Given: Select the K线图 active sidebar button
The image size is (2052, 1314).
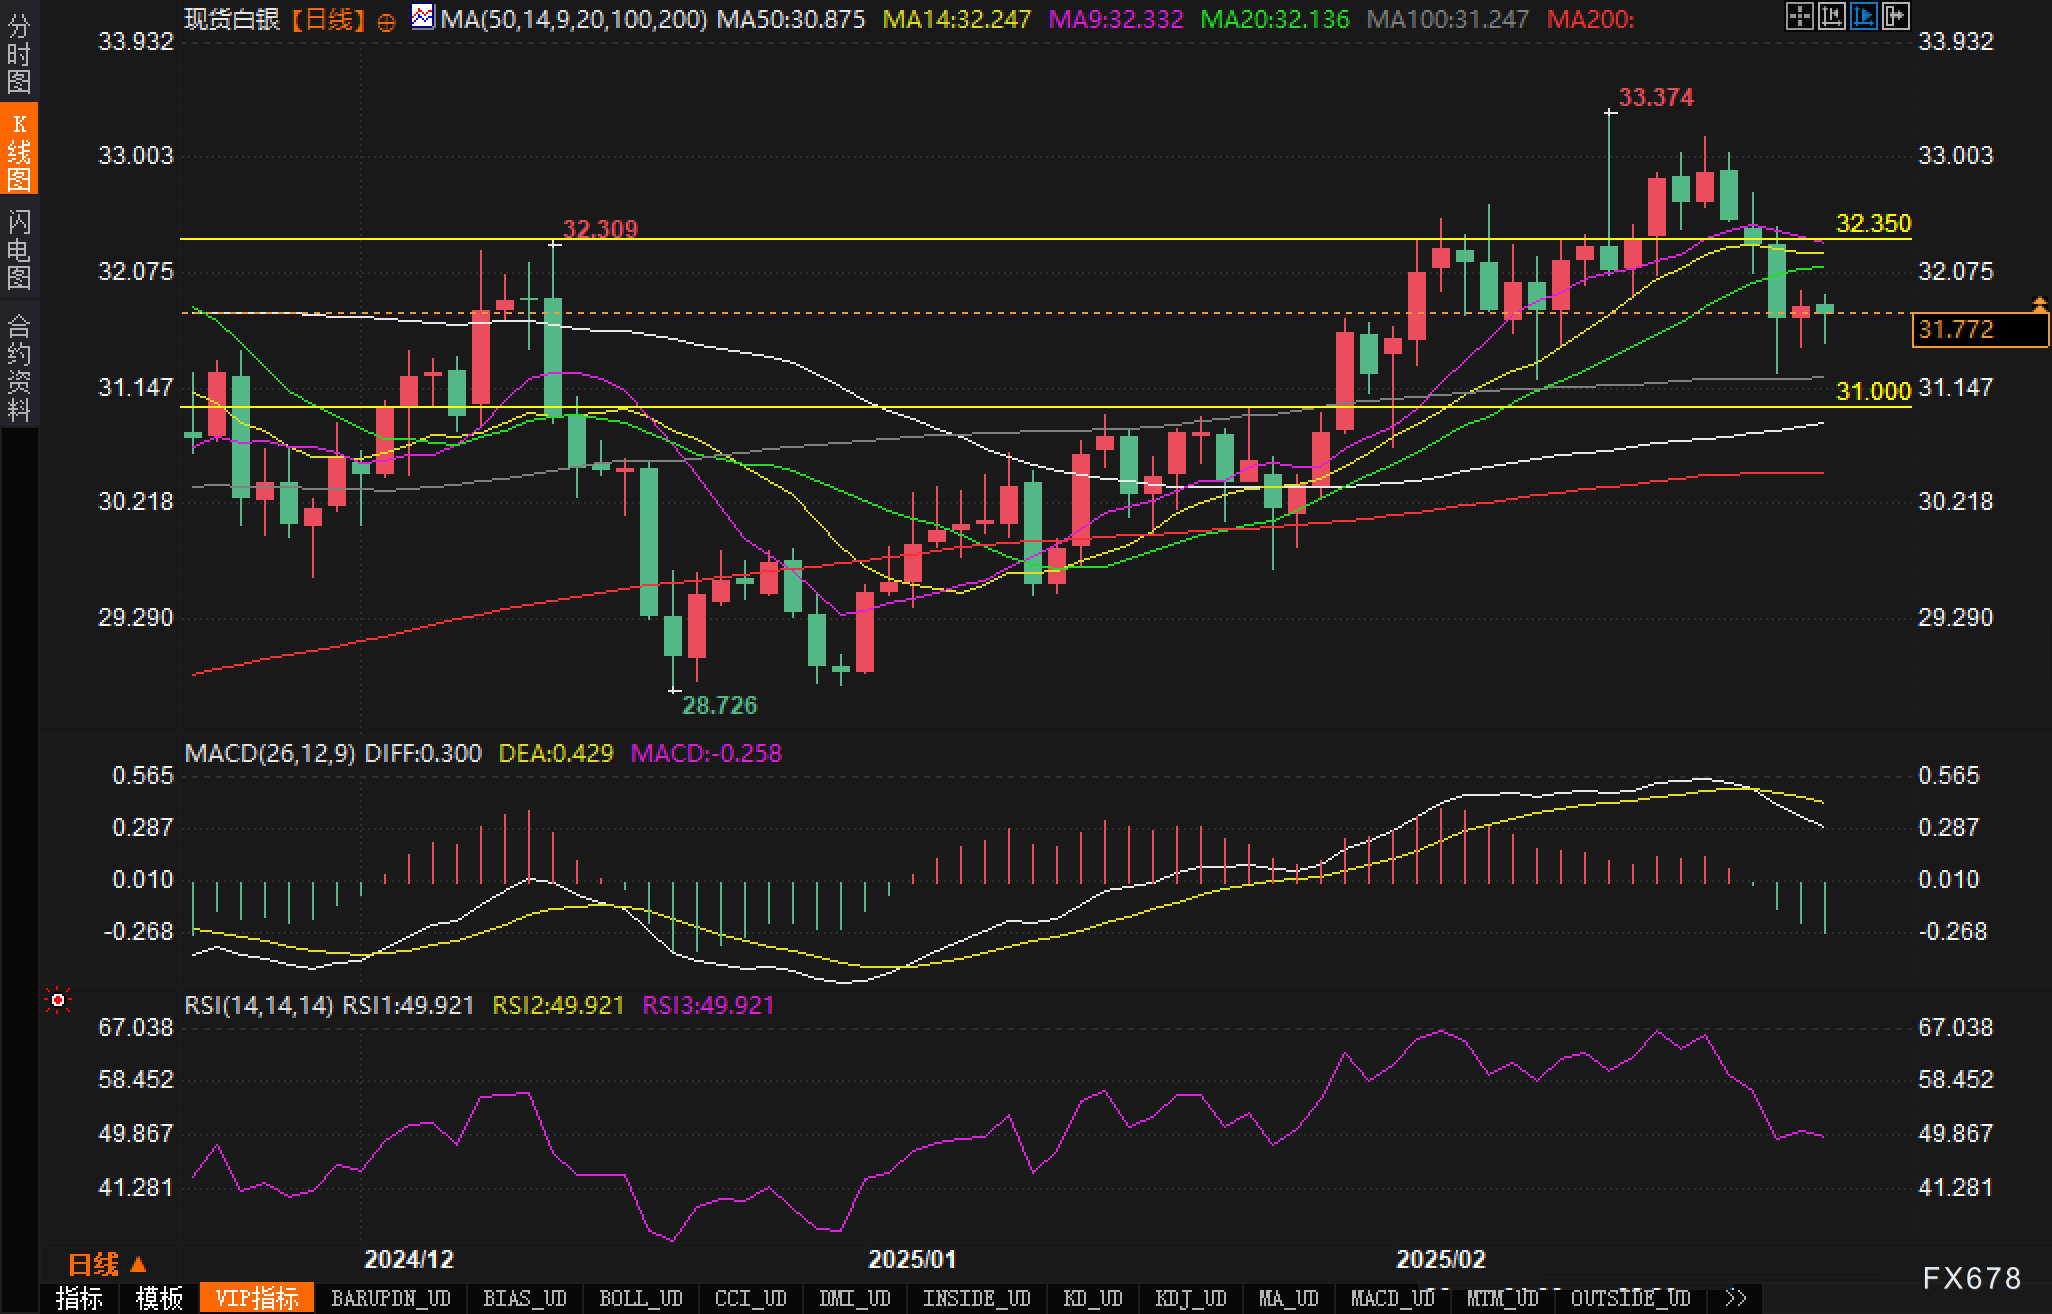Looking at the screenshot, I should [19, 150].
